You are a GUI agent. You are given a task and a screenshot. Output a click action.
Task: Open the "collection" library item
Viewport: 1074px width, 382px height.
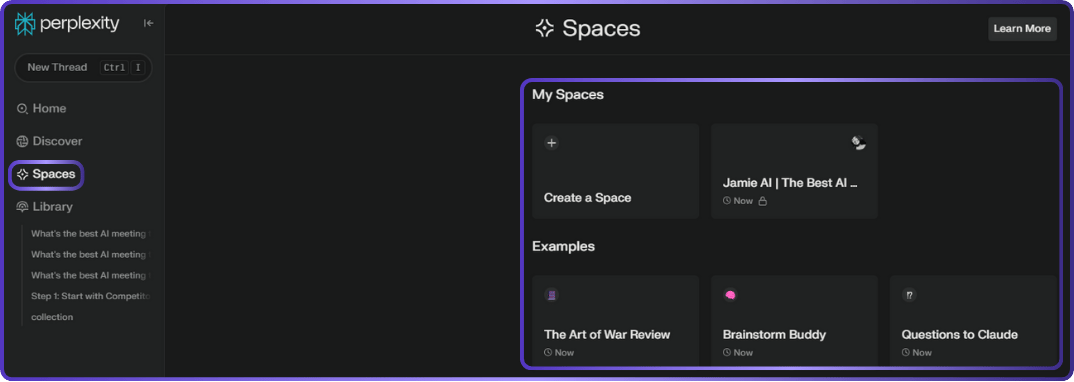point(52,317)
